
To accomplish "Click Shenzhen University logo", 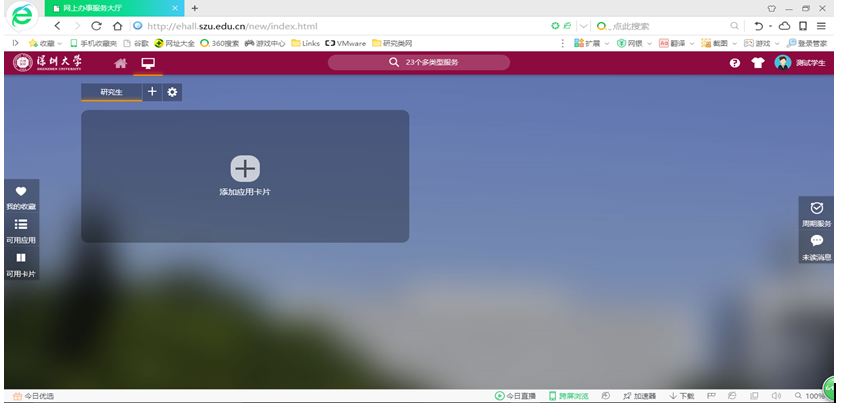I will [48, 63].
